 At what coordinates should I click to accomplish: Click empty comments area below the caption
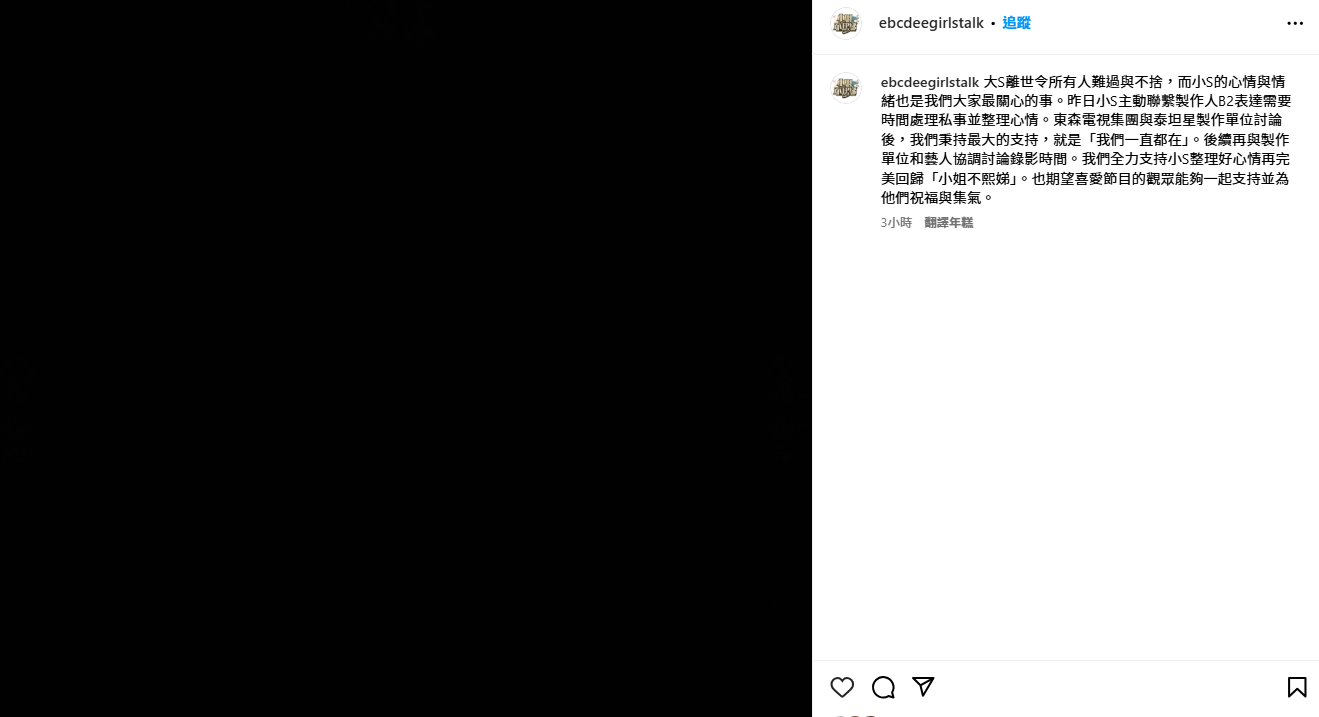click(x=1065, y=440)
